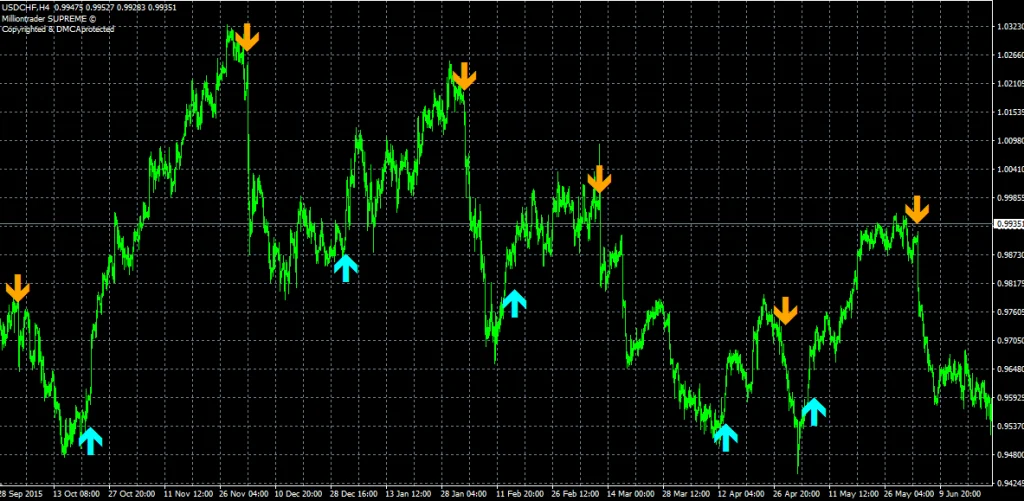The height and width of the screenshot is (501, 1024).
Task: Click the cyan up arrow near 28 Dec
Action: pos(345,267)
